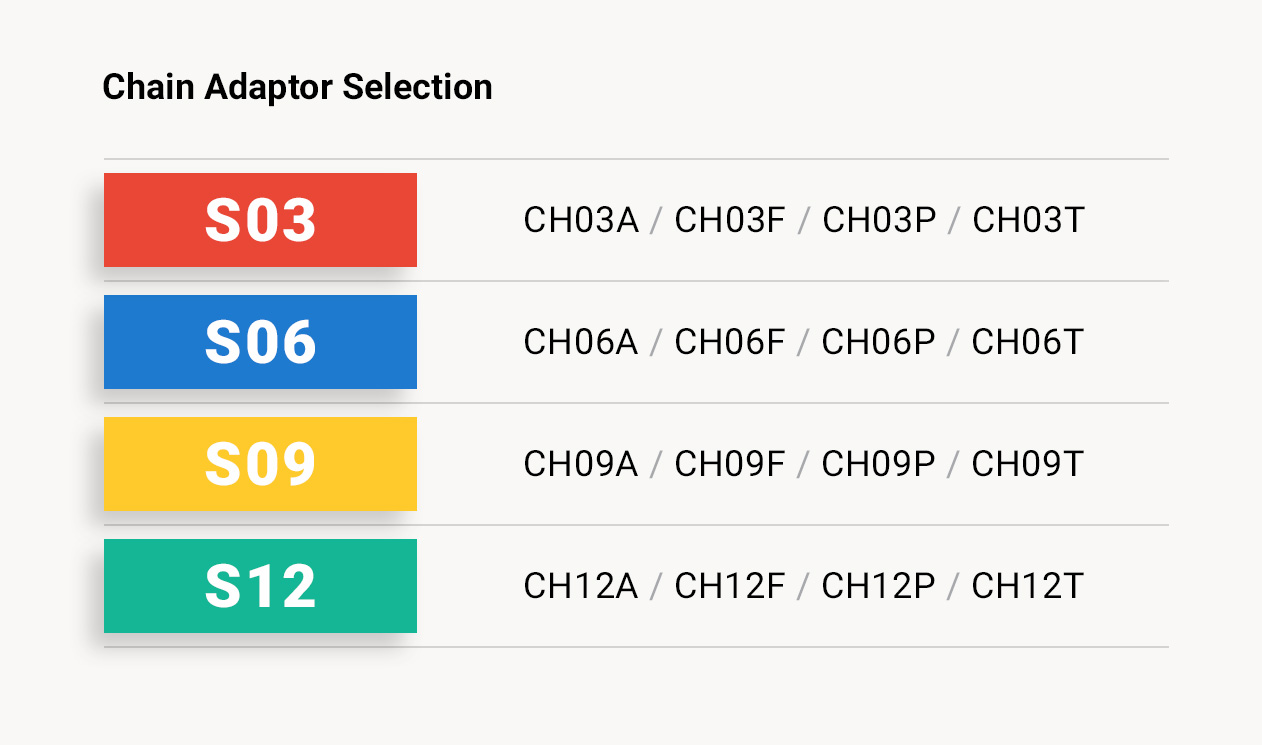Click the red S03 color block
Screen dimensions: 1262x745
point(260,220)
